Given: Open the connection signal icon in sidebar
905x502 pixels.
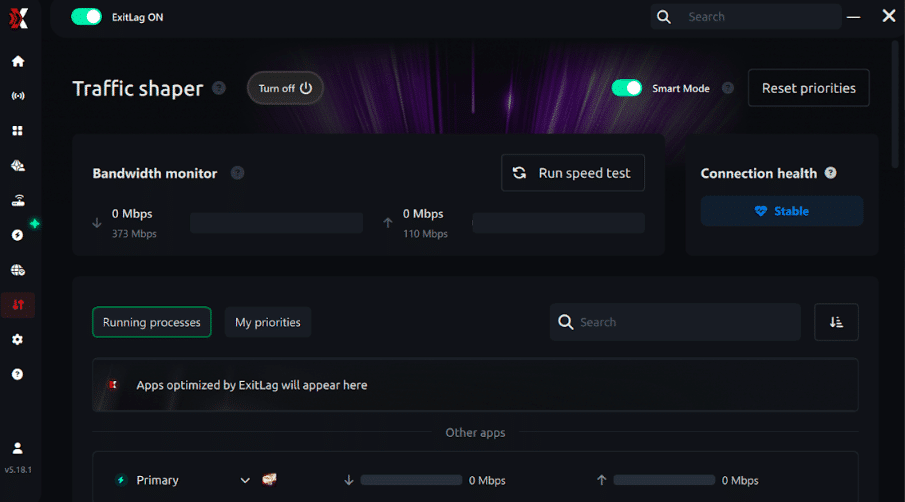Looking at the screenshot, I should pyautogui.click(x=17, y=96).
